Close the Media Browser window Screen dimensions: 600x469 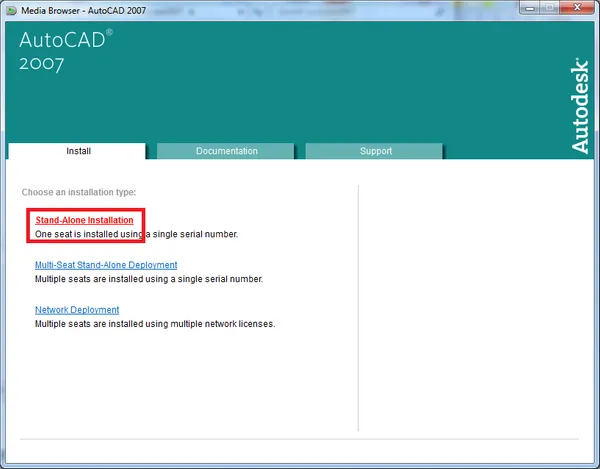[x=576, y=9]
